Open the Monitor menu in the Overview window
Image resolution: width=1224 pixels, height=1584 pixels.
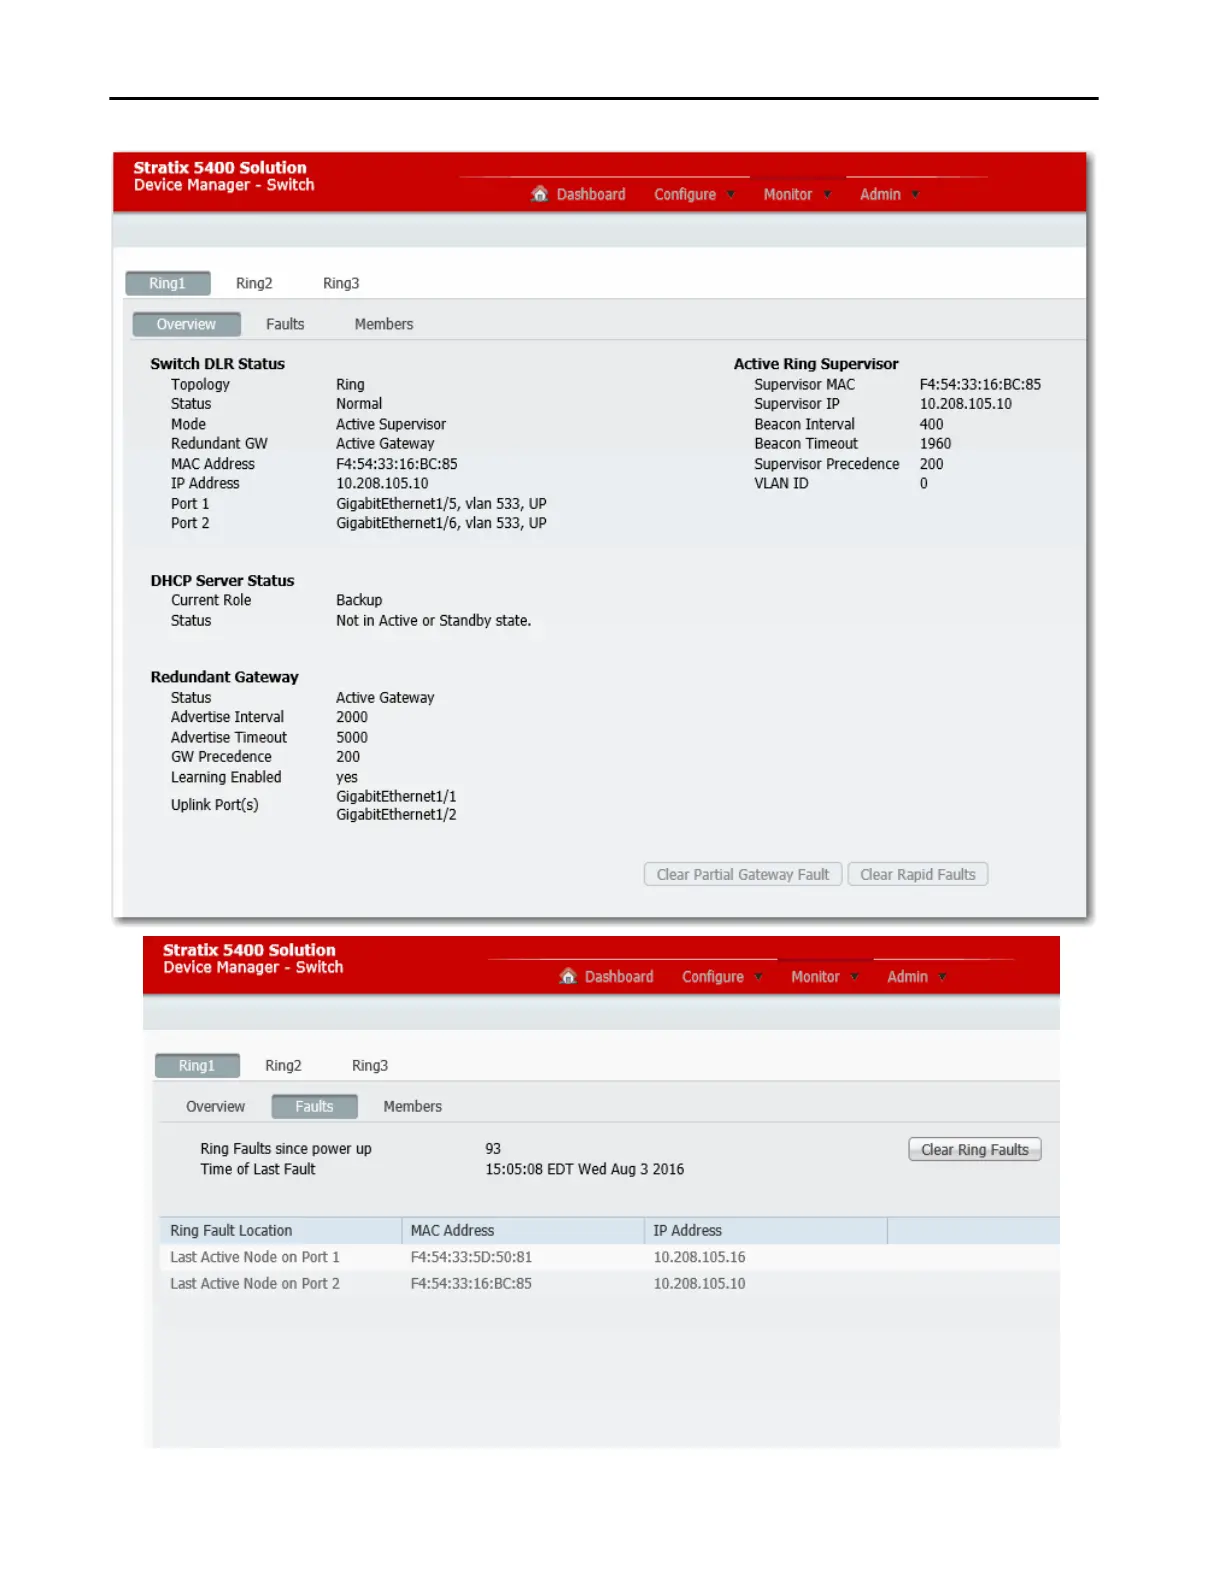(x=788, y=194)
